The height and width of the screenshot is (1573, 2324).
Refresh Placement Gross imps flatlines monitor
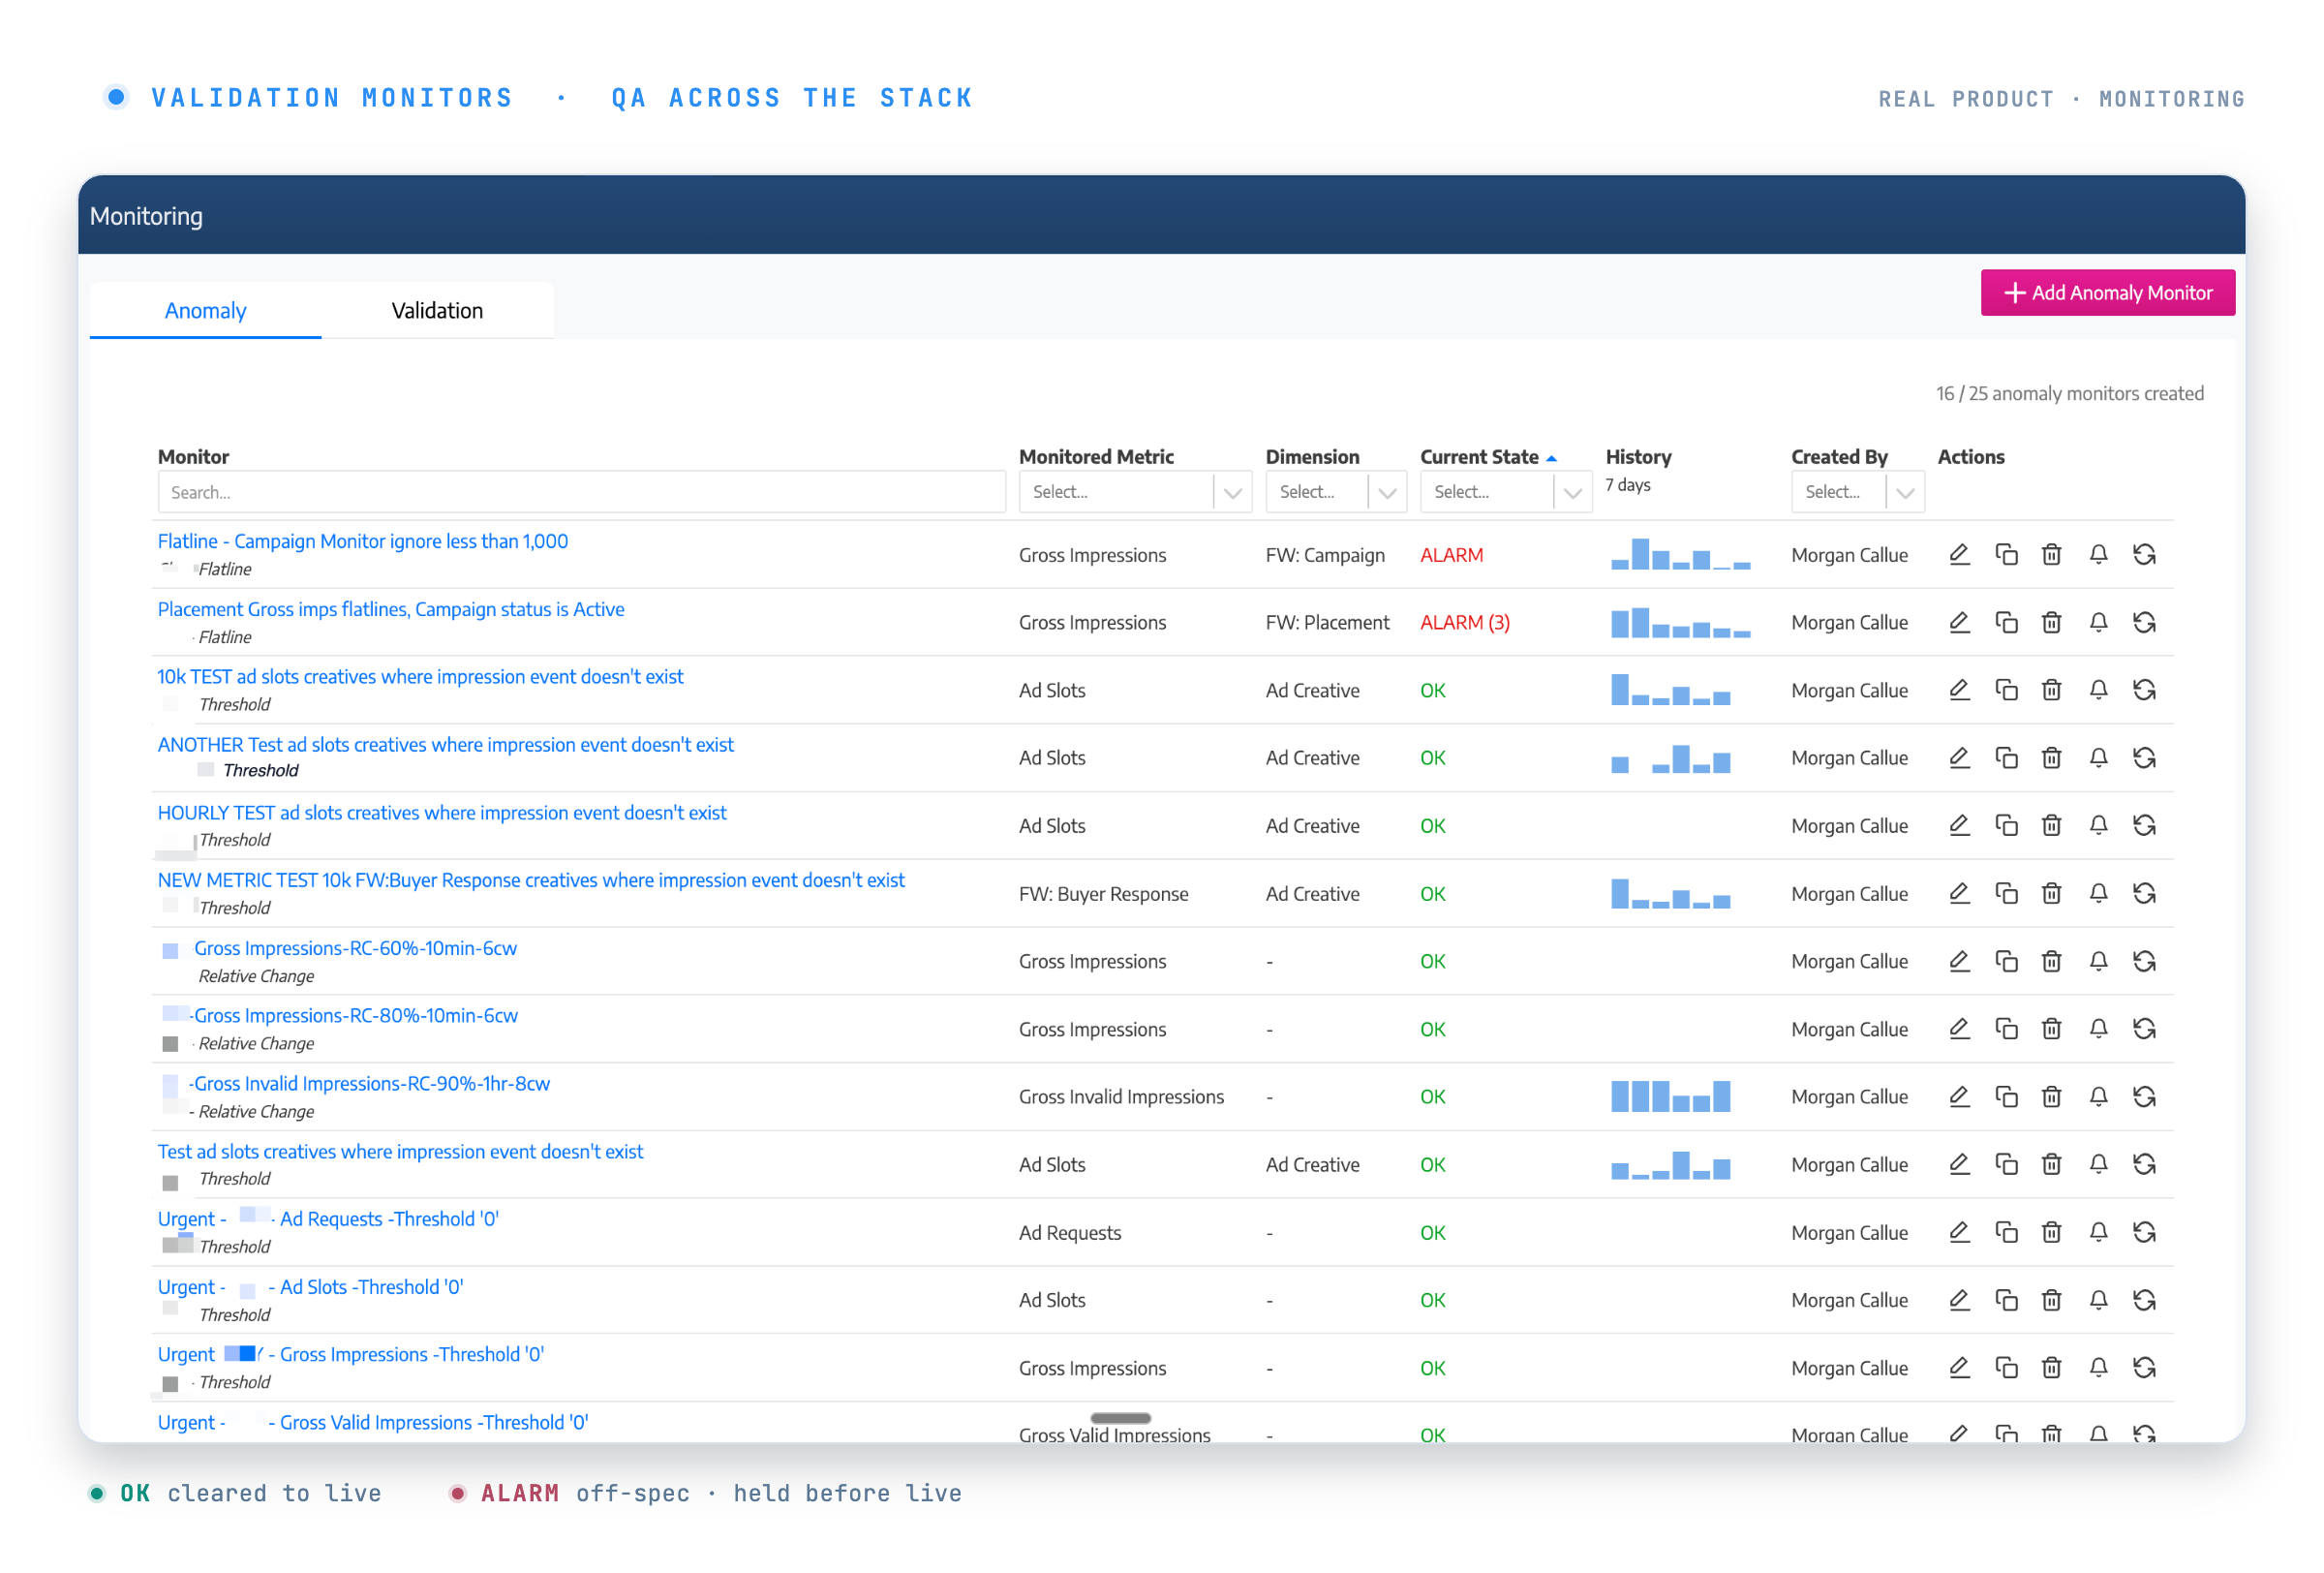[x=2144, y=623]
